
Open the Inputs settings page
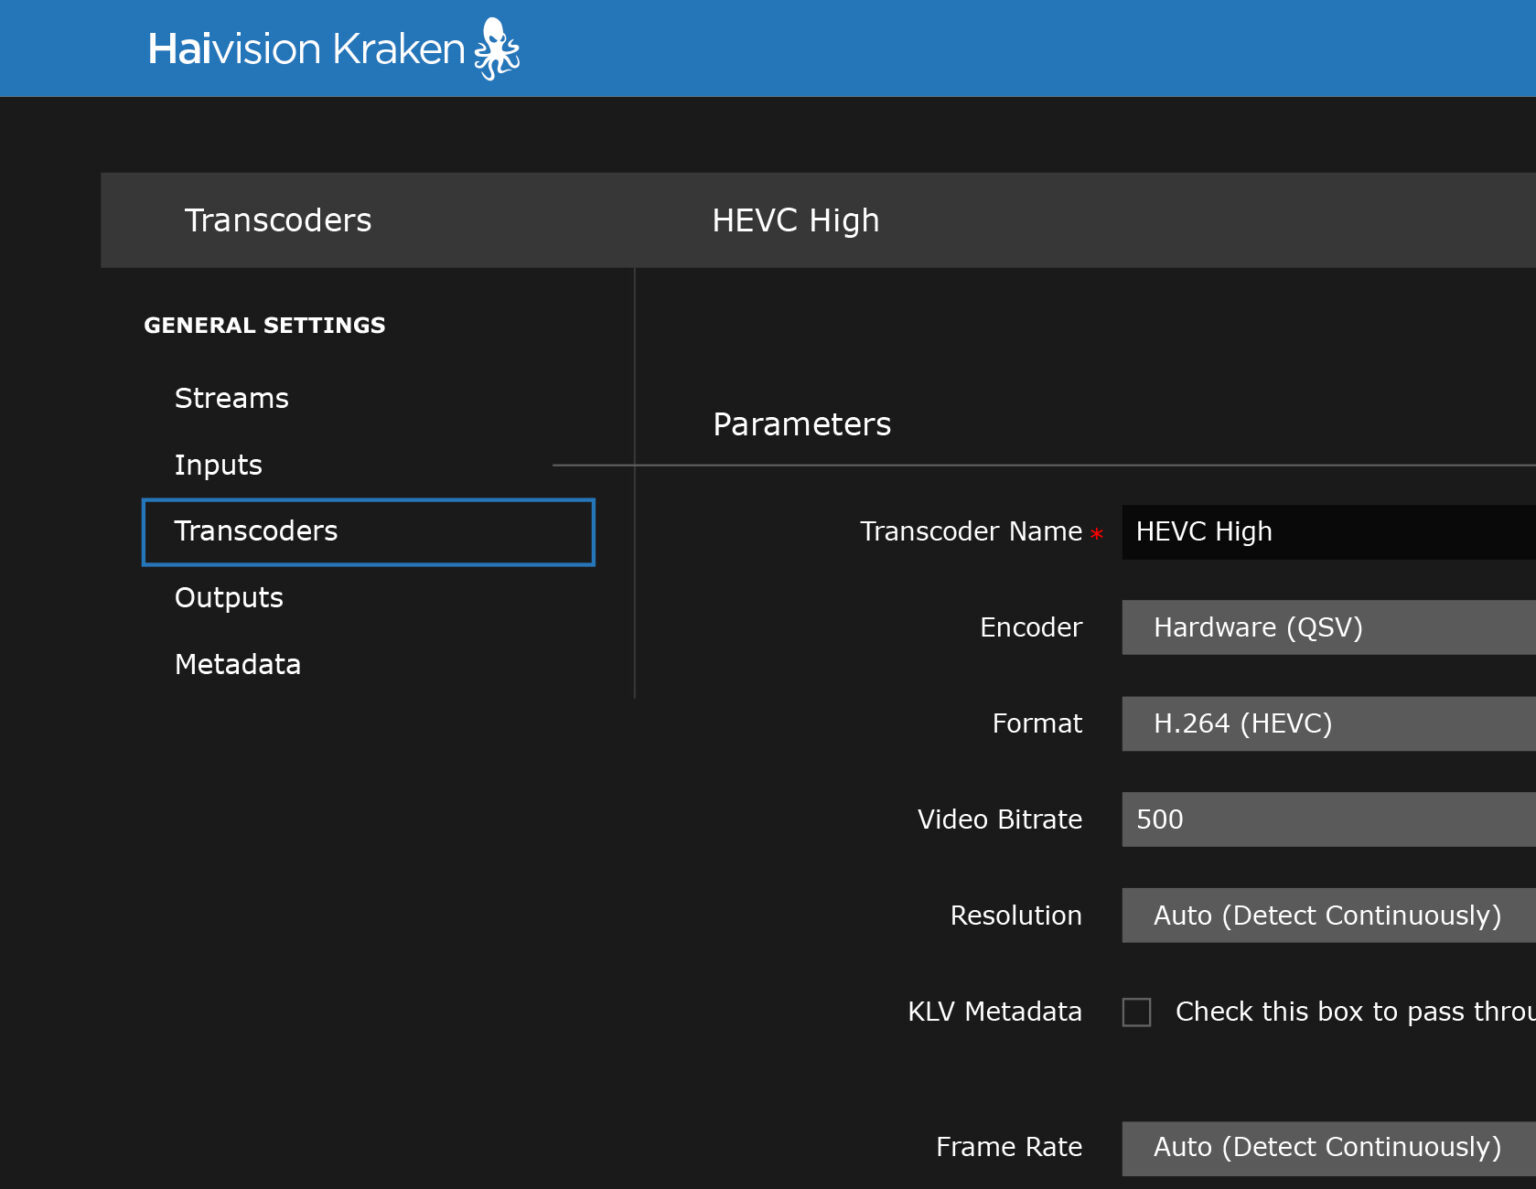(218, 464)
